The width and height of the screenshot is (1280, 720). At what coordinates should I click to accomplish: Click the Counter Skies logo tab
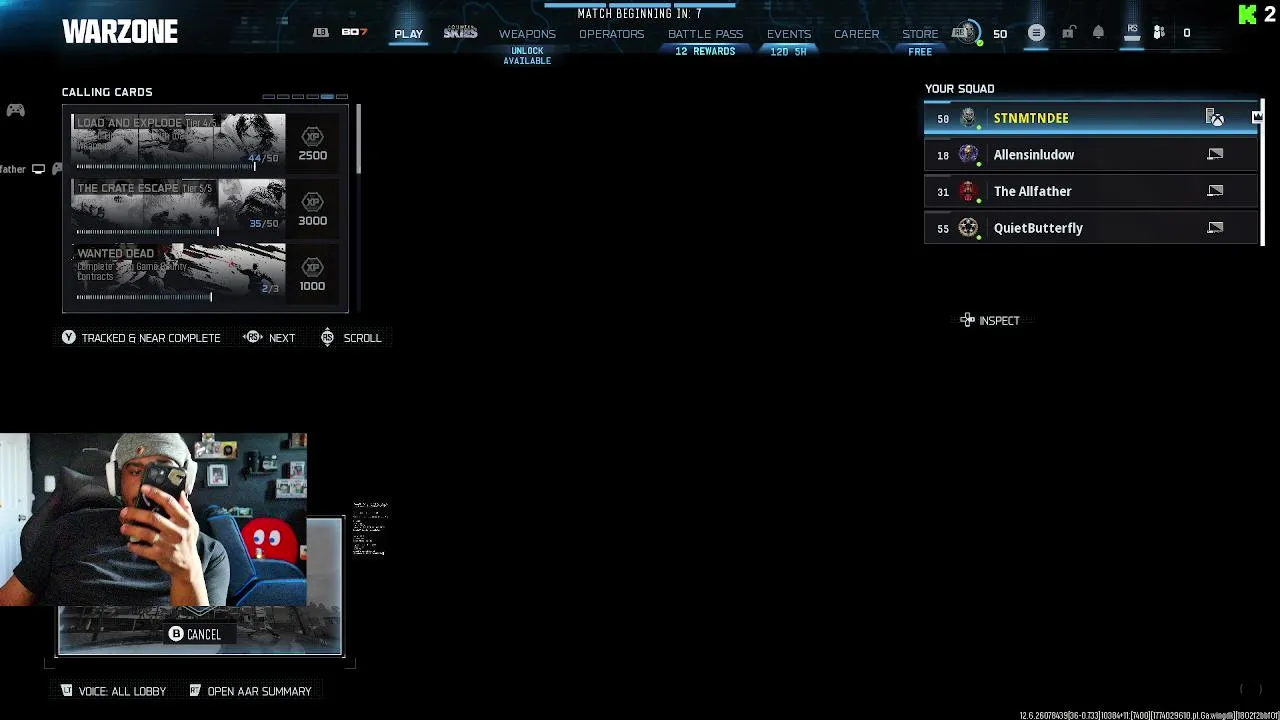(x=461, y=33)
